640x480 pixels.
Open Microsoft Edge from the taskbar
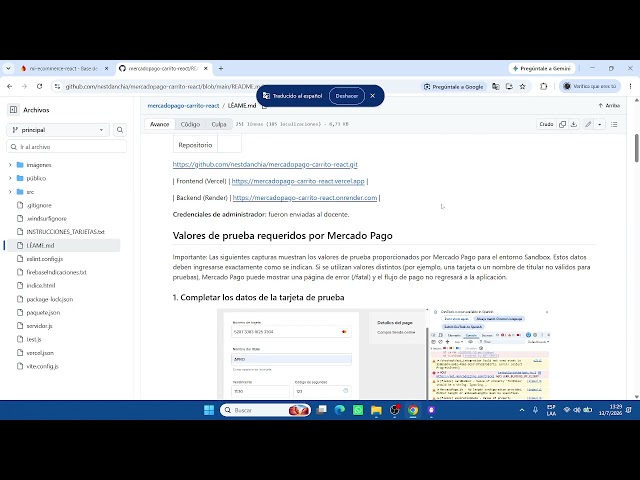(x=340, y=410)
